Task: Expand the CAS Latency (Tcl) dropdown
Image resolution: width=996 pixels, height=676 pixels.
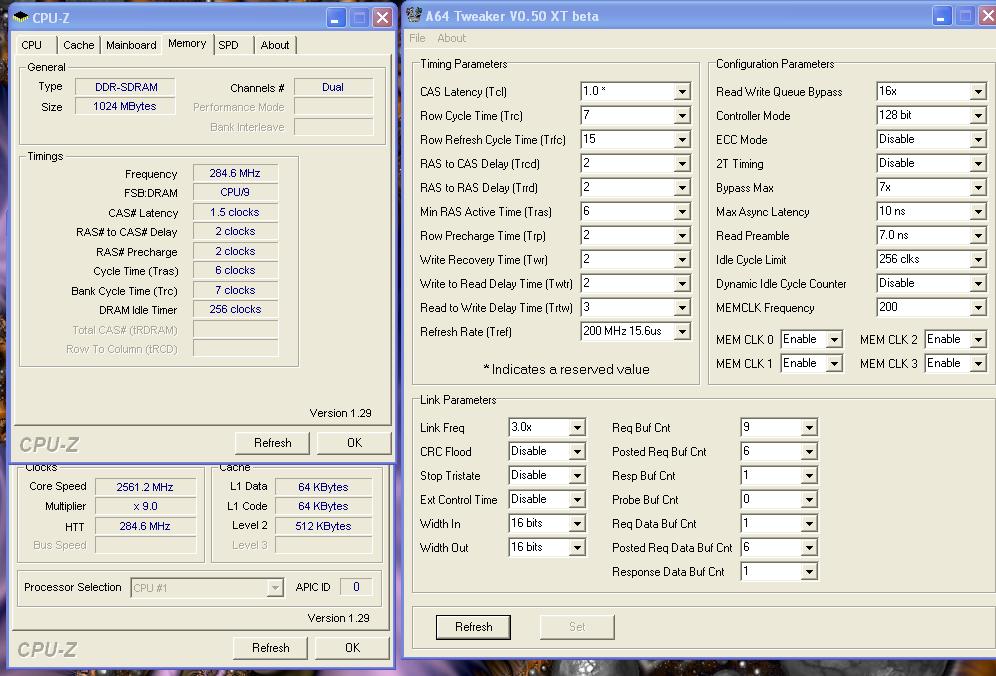Action: (682, 91)
